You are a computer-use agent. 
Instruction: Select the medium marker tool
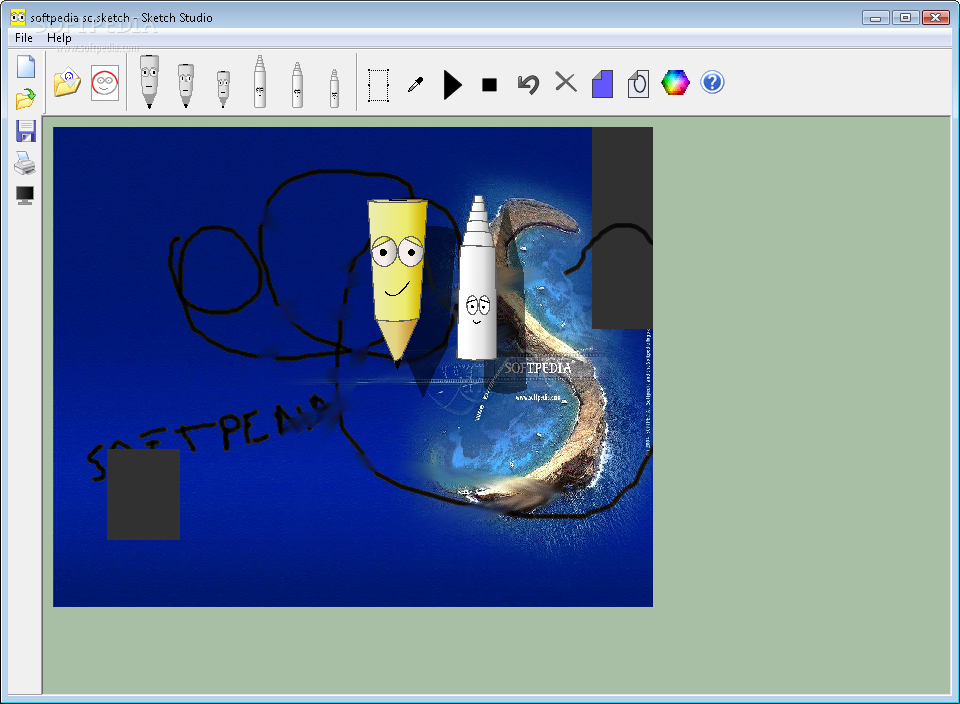click(297, 85)
